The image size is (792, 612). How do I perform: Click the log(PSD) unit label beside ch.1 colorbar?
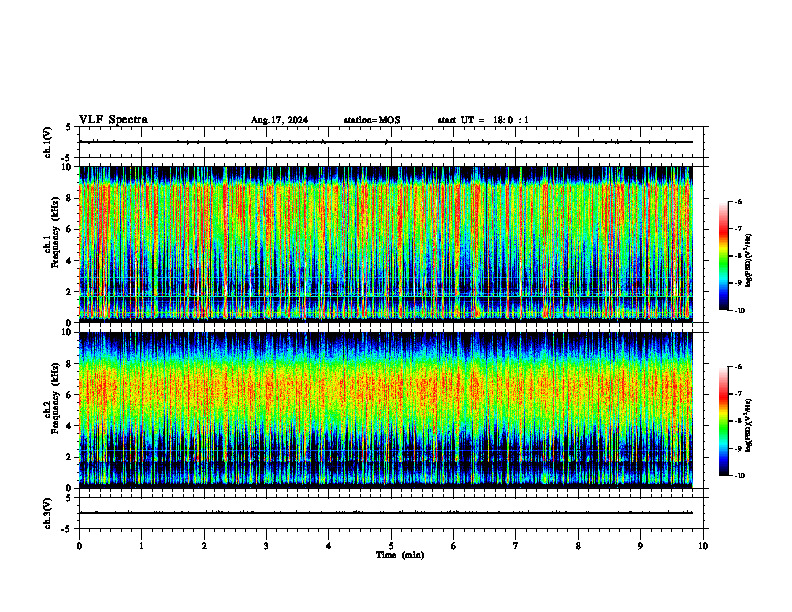tap(749, 261)
